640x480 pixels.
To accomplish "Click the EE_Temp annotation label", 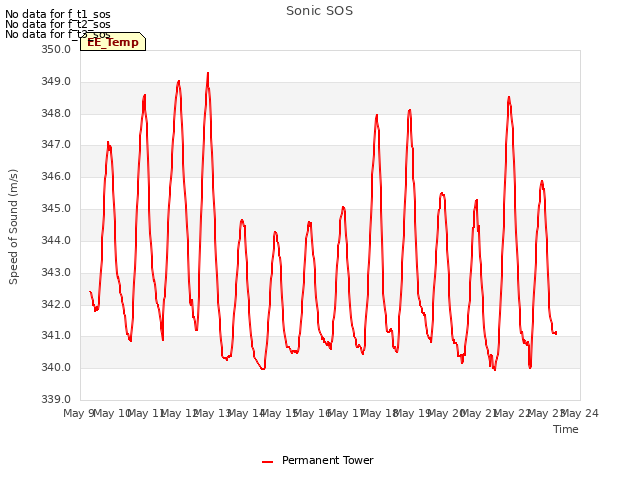I will coord(113,42).
